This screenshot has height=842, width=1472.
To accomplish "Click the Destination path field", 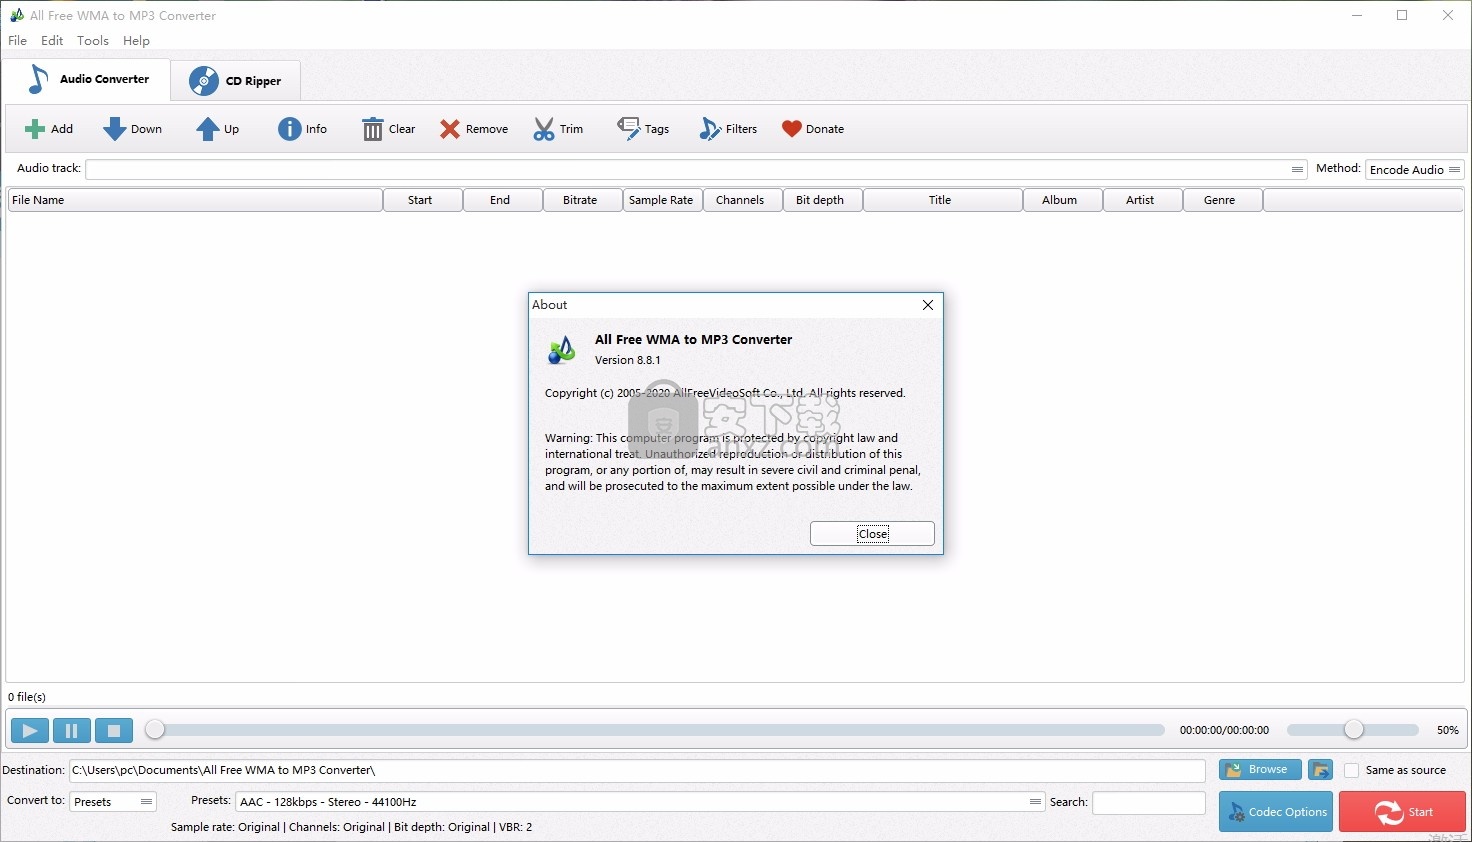I will point(637,770).
